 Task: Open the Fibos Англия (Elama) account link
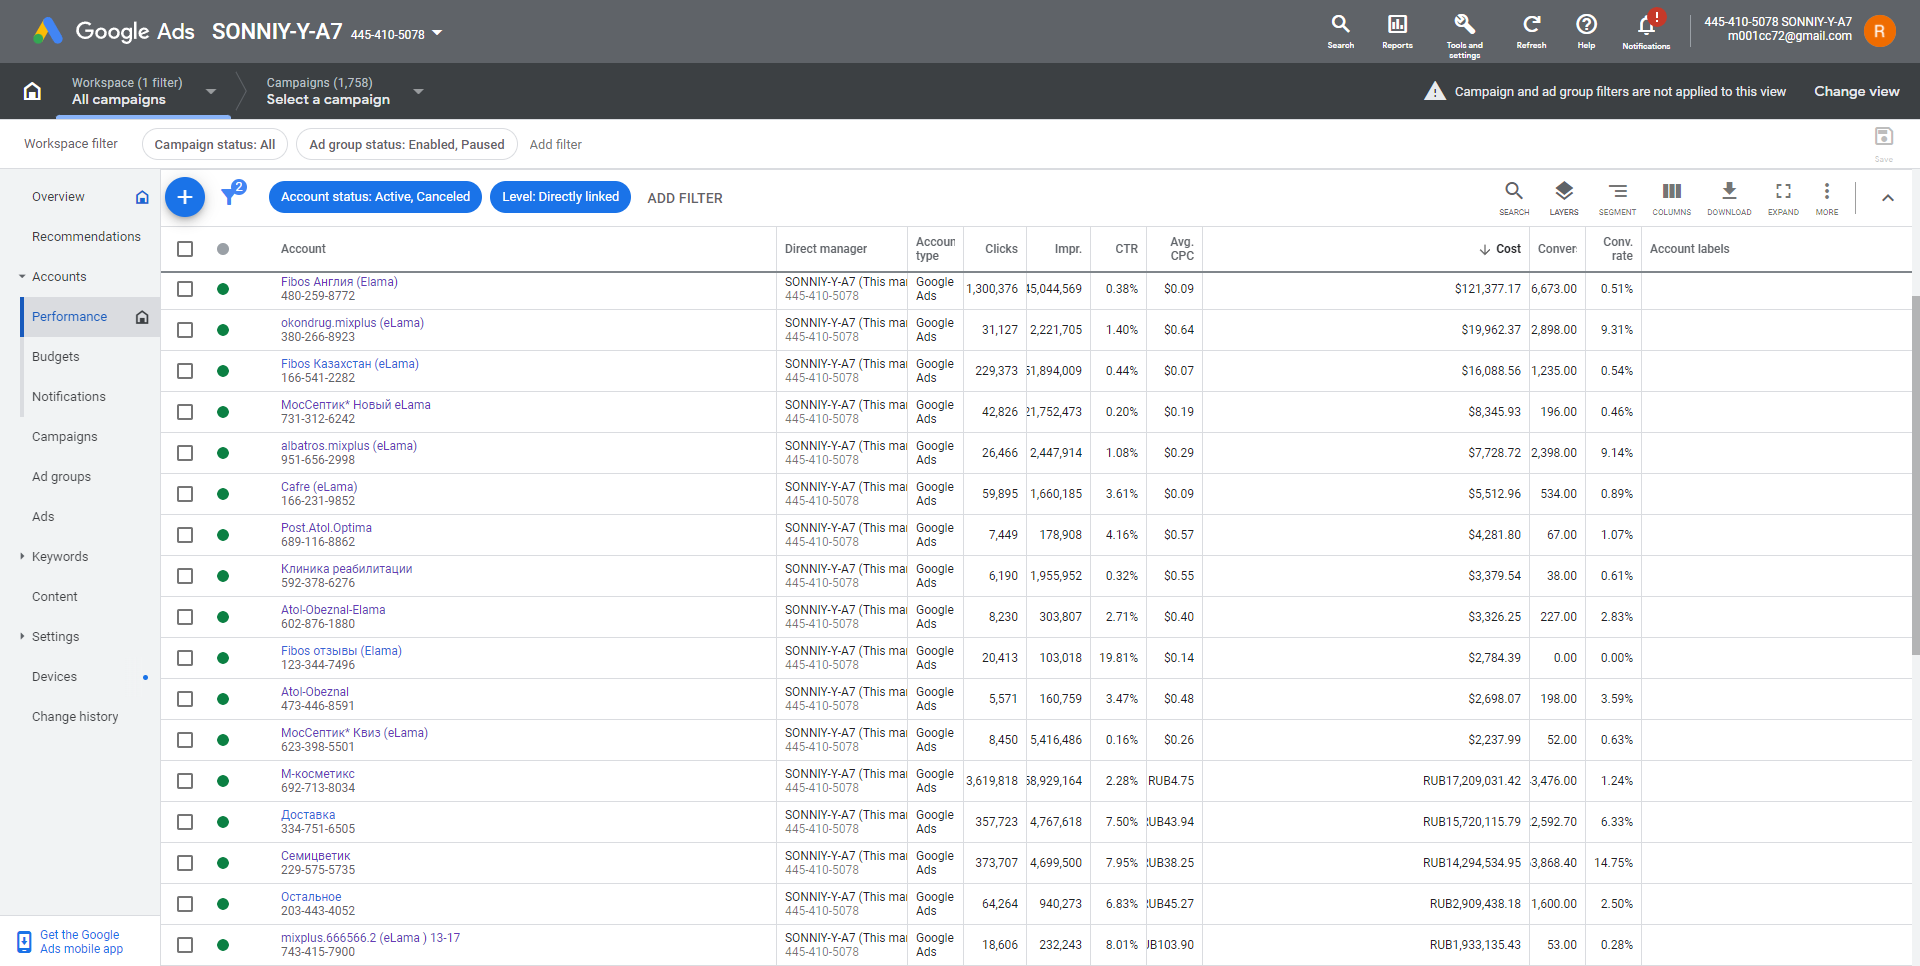click(339, 282)
